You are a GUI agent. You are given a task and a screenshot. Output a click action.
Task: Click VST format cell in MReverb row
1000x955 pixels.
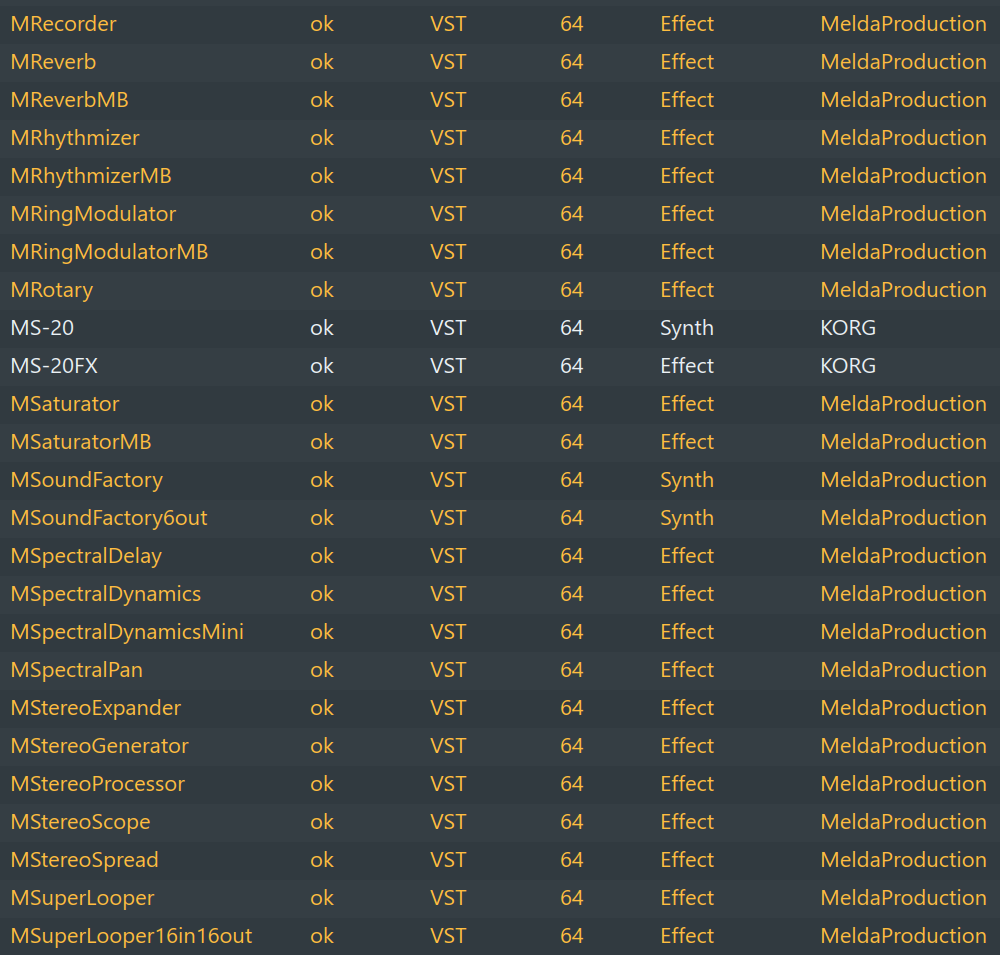[448, 62]
